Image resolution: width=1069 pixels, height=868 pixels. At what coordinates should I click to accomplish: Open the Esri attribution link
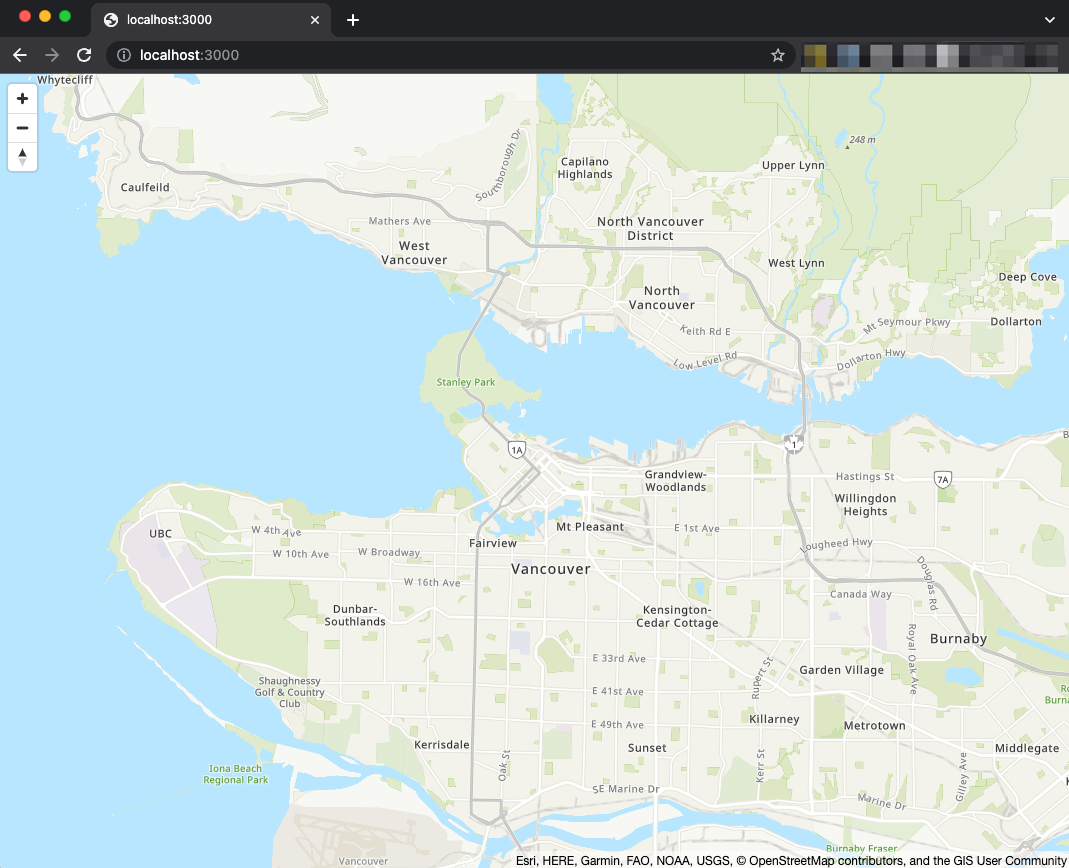524,859
